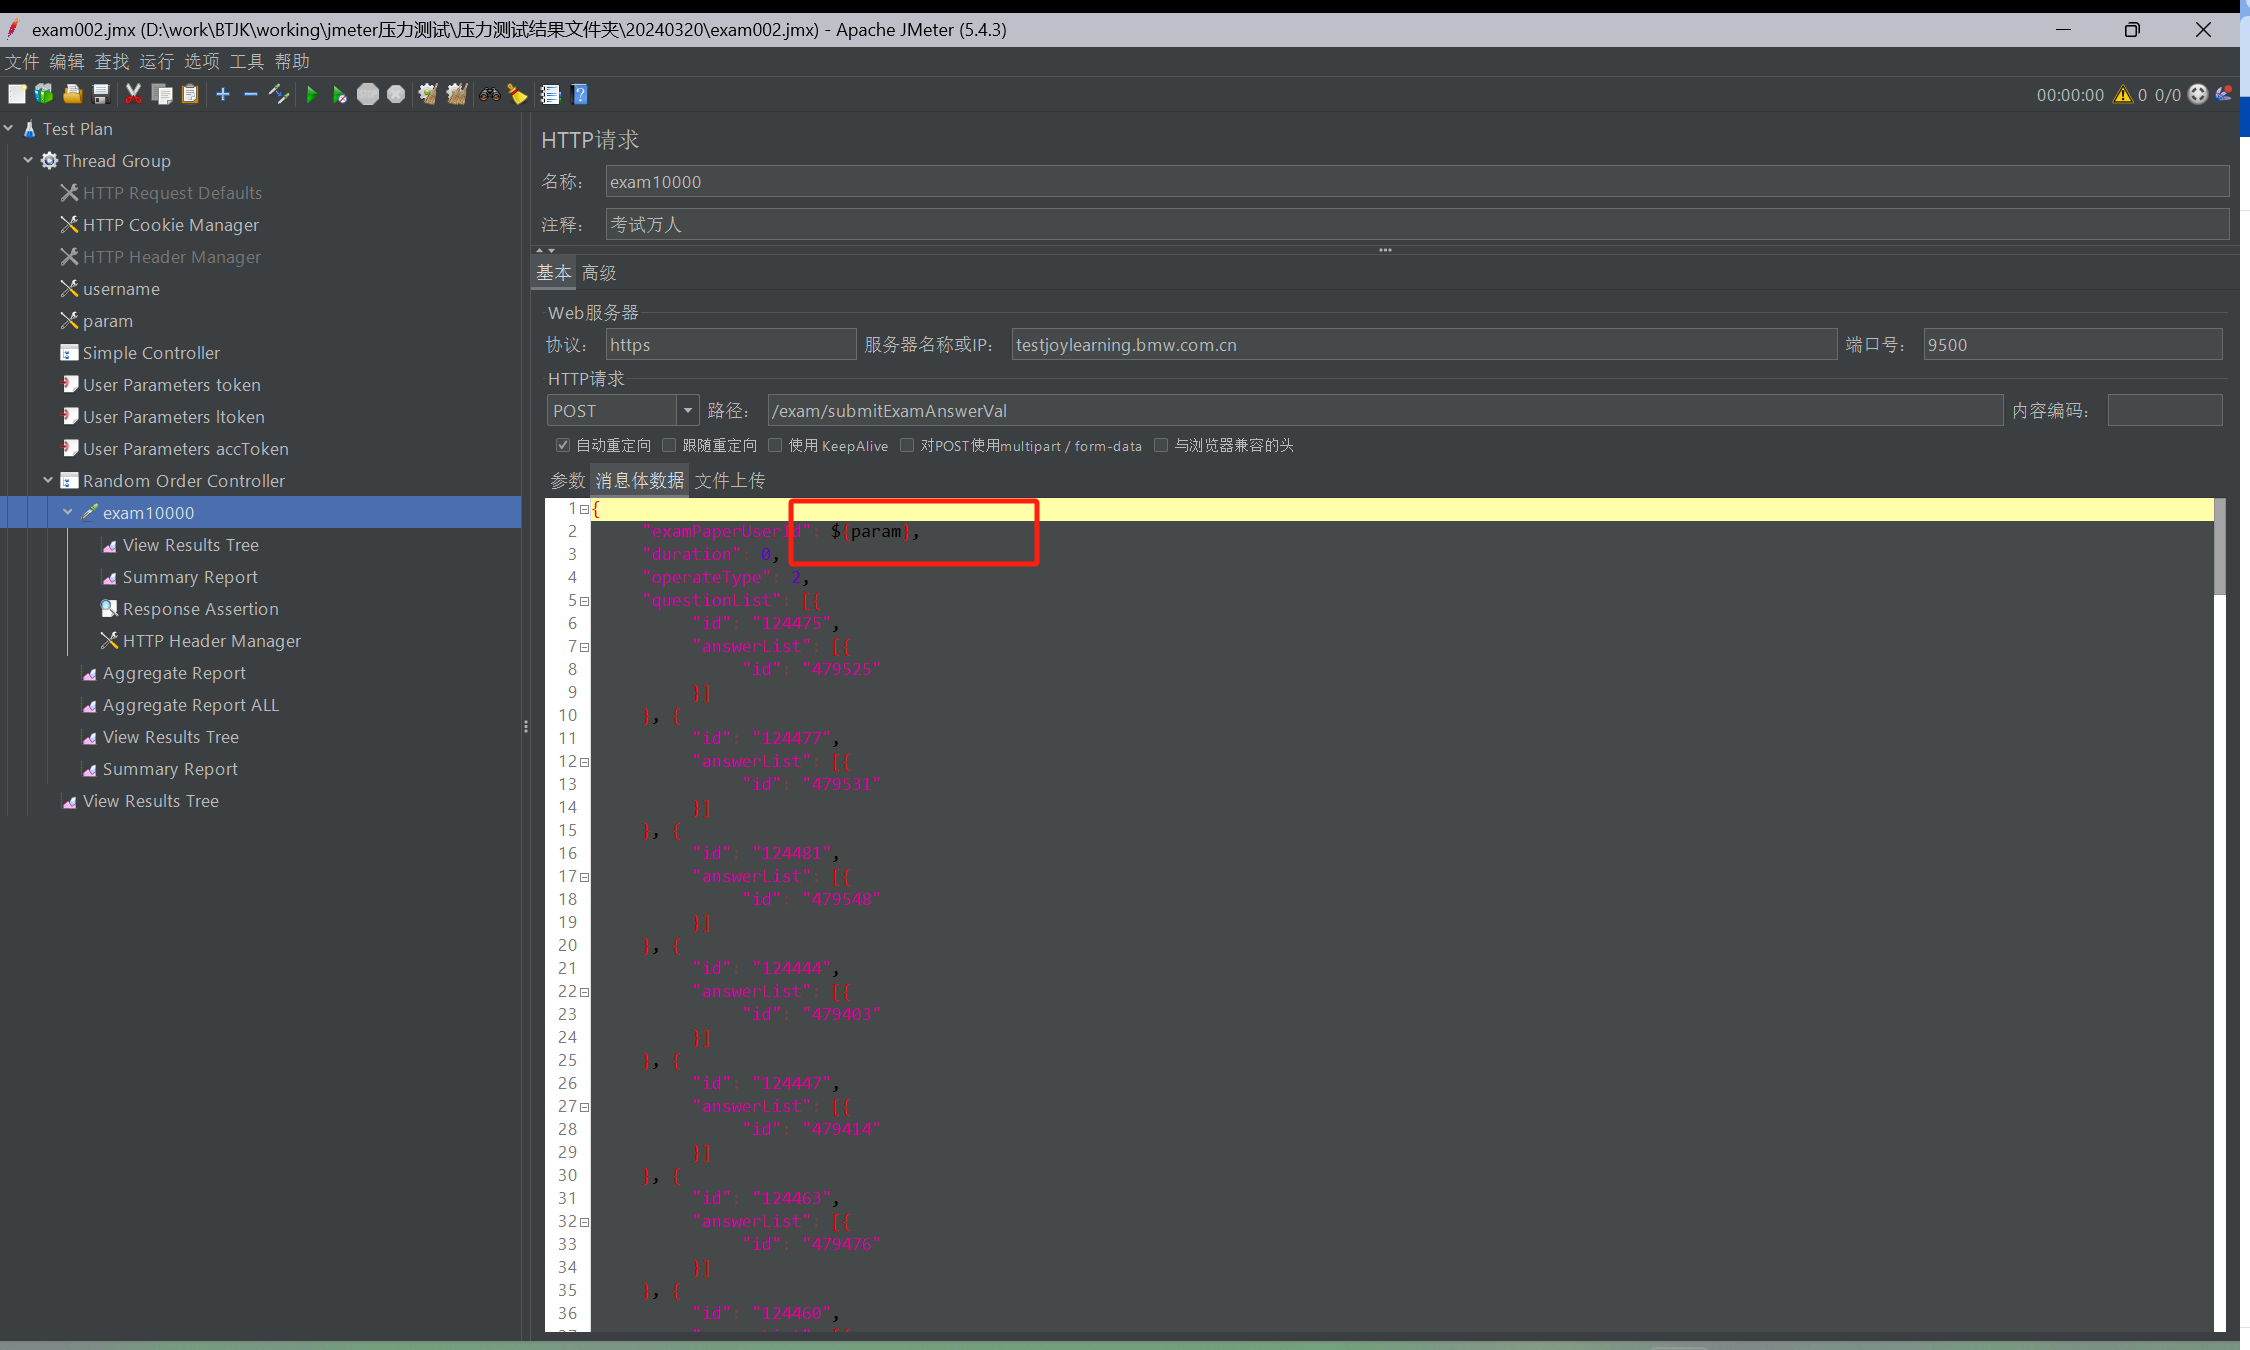This screenshot has width=2250, height=1350.
Task: Open the Function Helper list icon
Action: [x=550, y=94]
